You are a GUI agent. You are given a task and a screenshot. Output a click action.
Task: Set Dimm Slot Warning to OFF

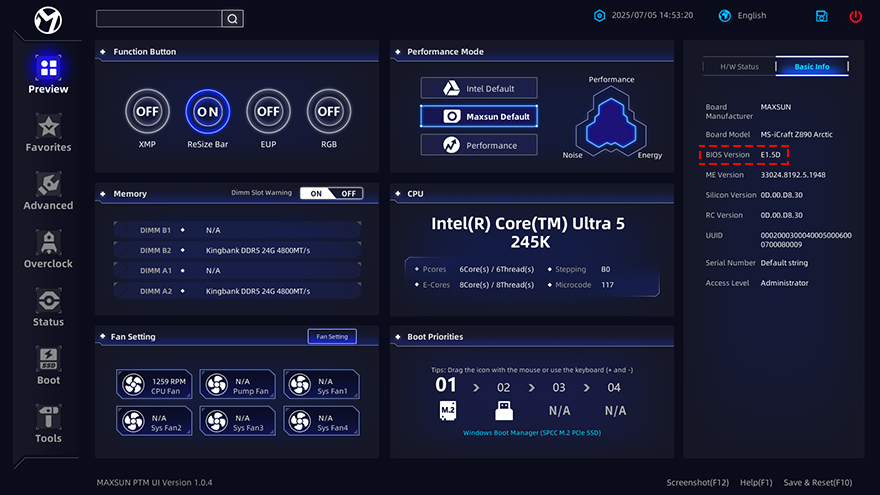pyautogui.click(x=349, y=194)
